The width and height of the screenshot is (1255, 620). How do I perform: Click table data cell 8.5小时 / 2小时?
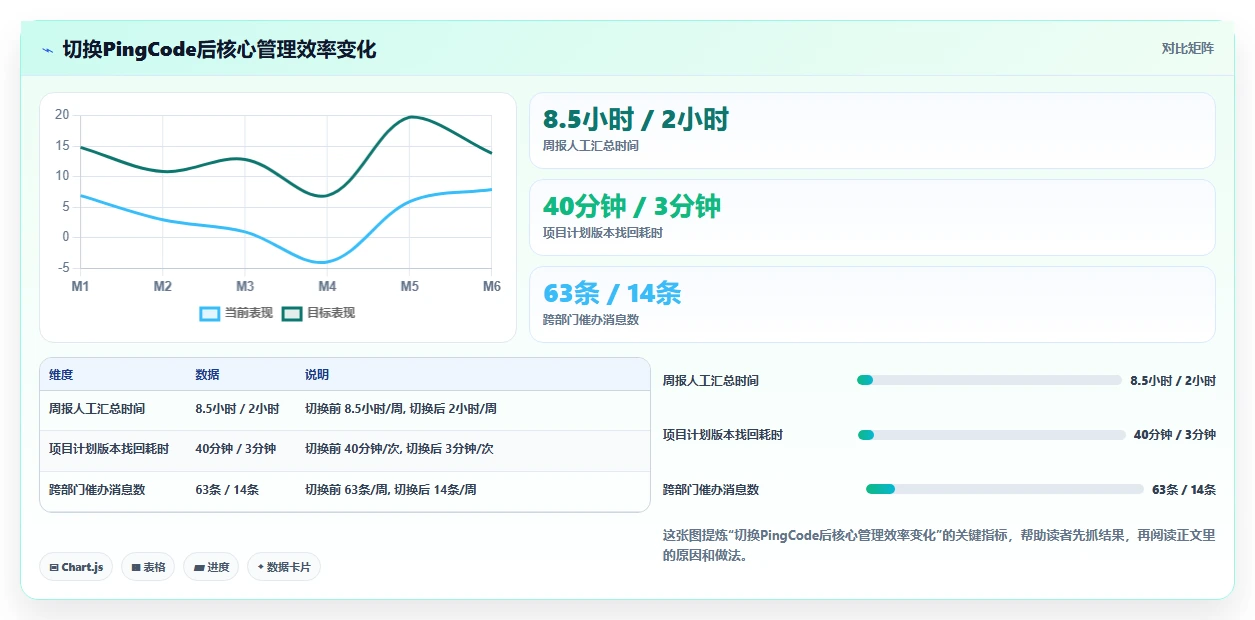coord(237,409)
